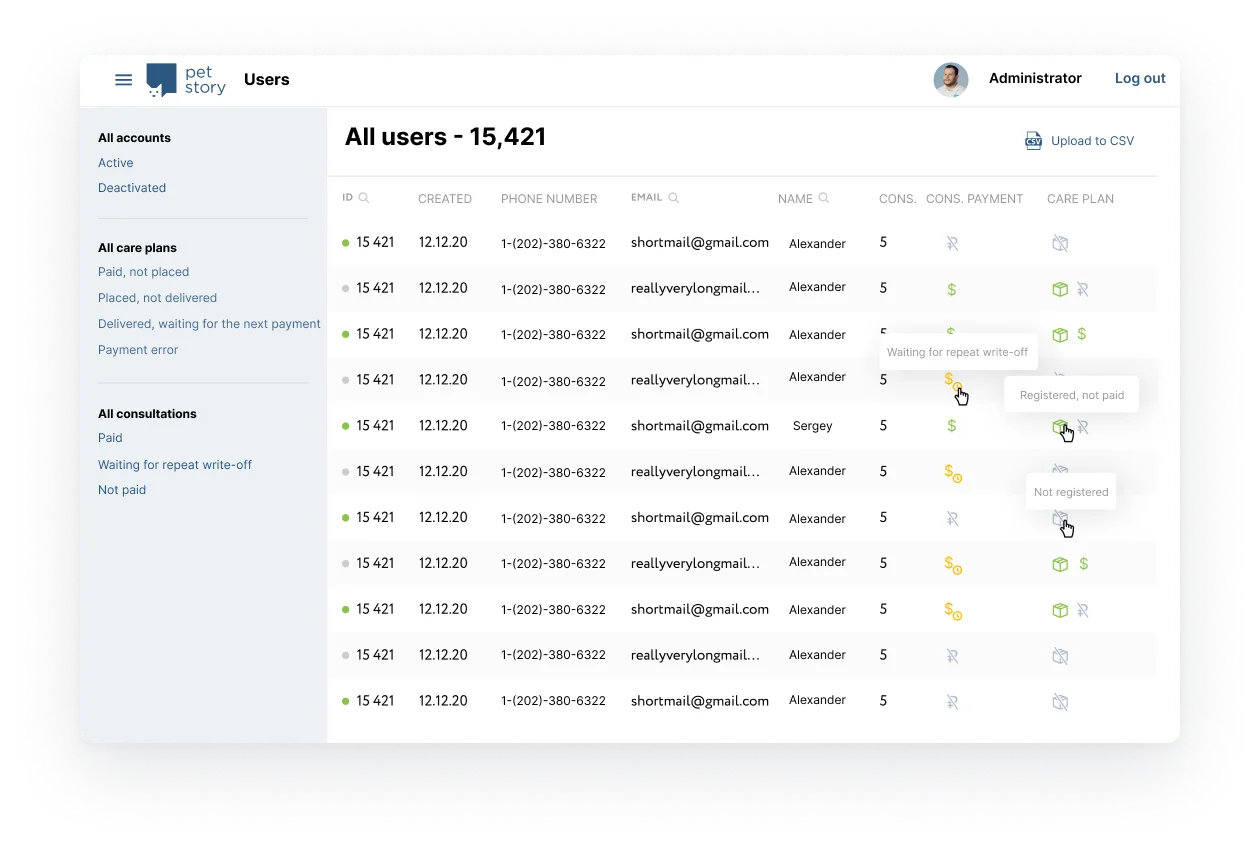Open the Payment error filter
This screenshot has width=1260, height=848.
(138, 350)
